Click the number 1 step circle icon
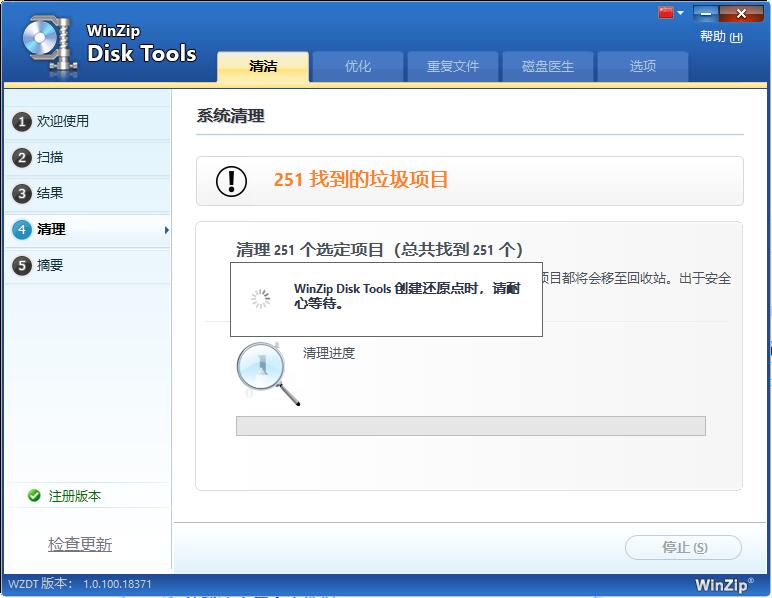772x598 pixels. coord(22,122)
